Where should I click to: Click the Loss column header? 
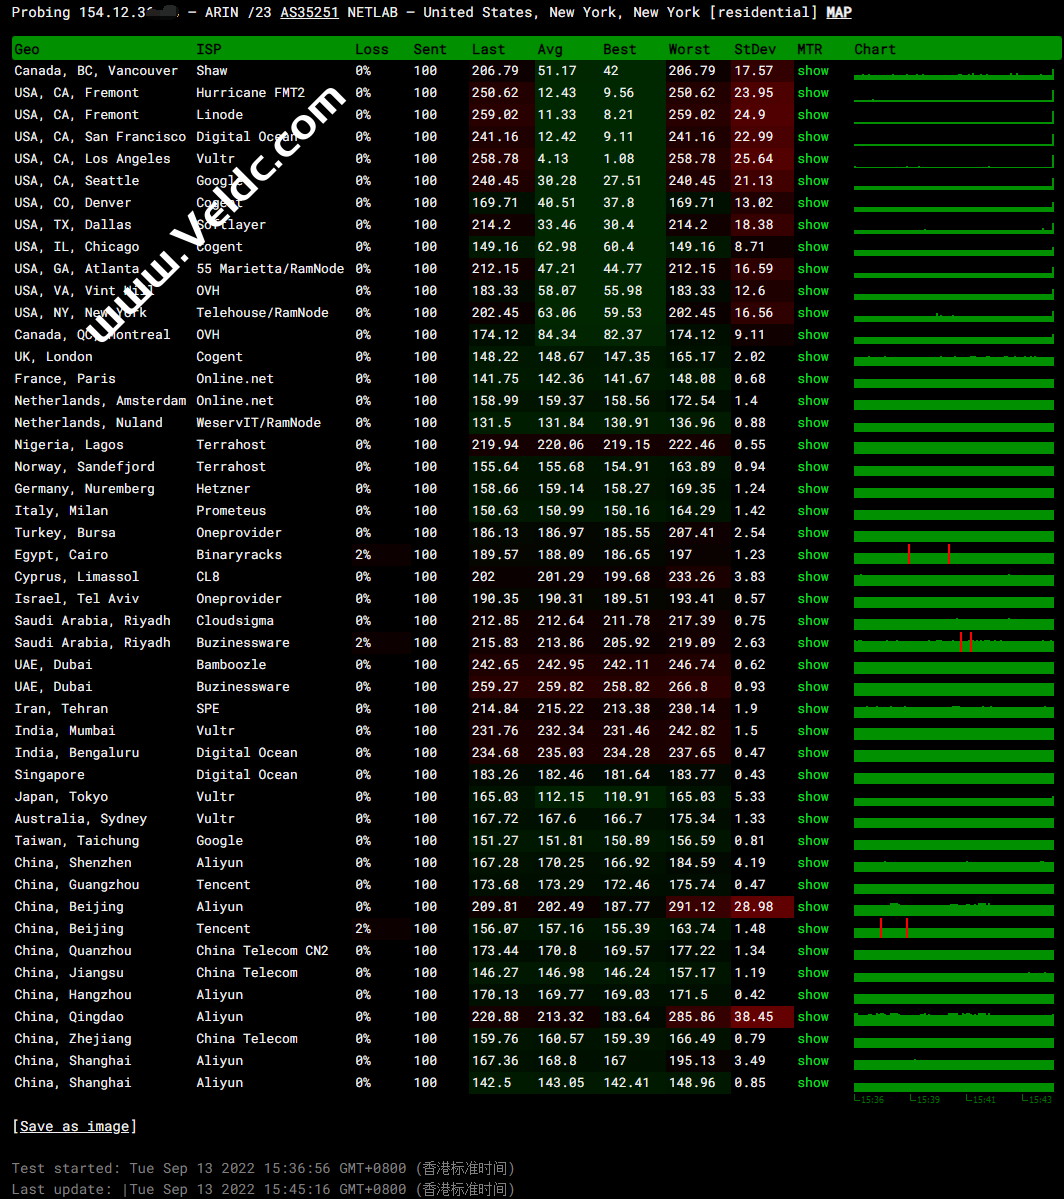click(372, 49)
